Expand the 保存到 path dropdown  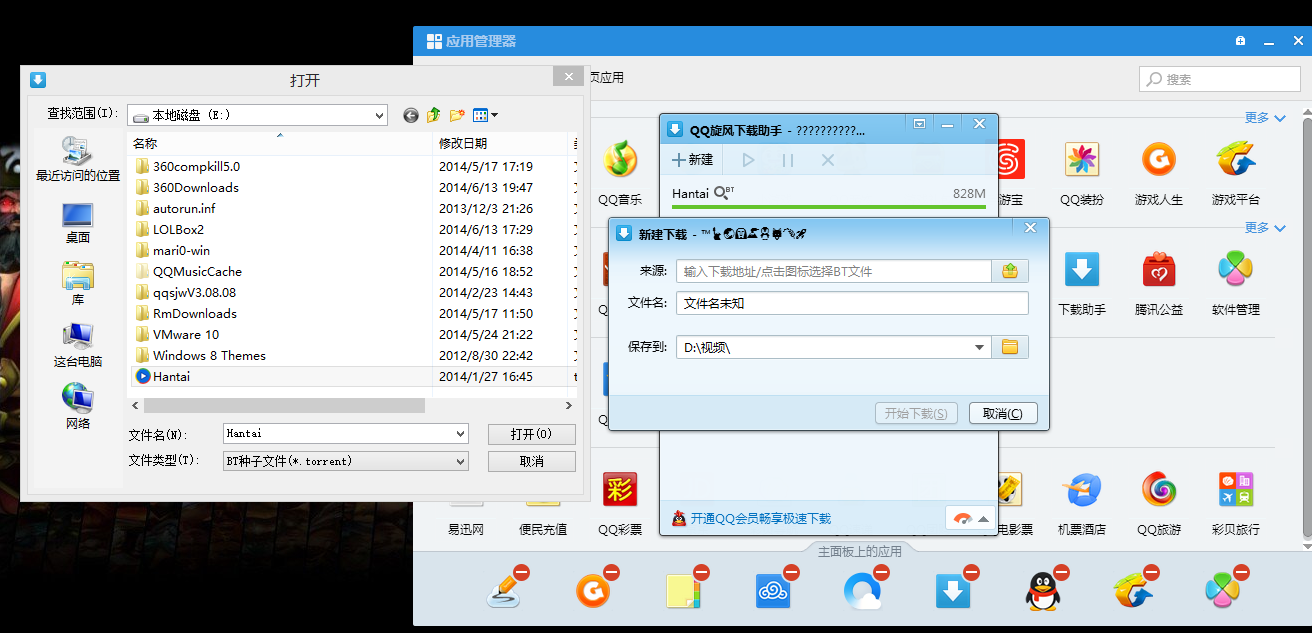[x=979, y=347]
